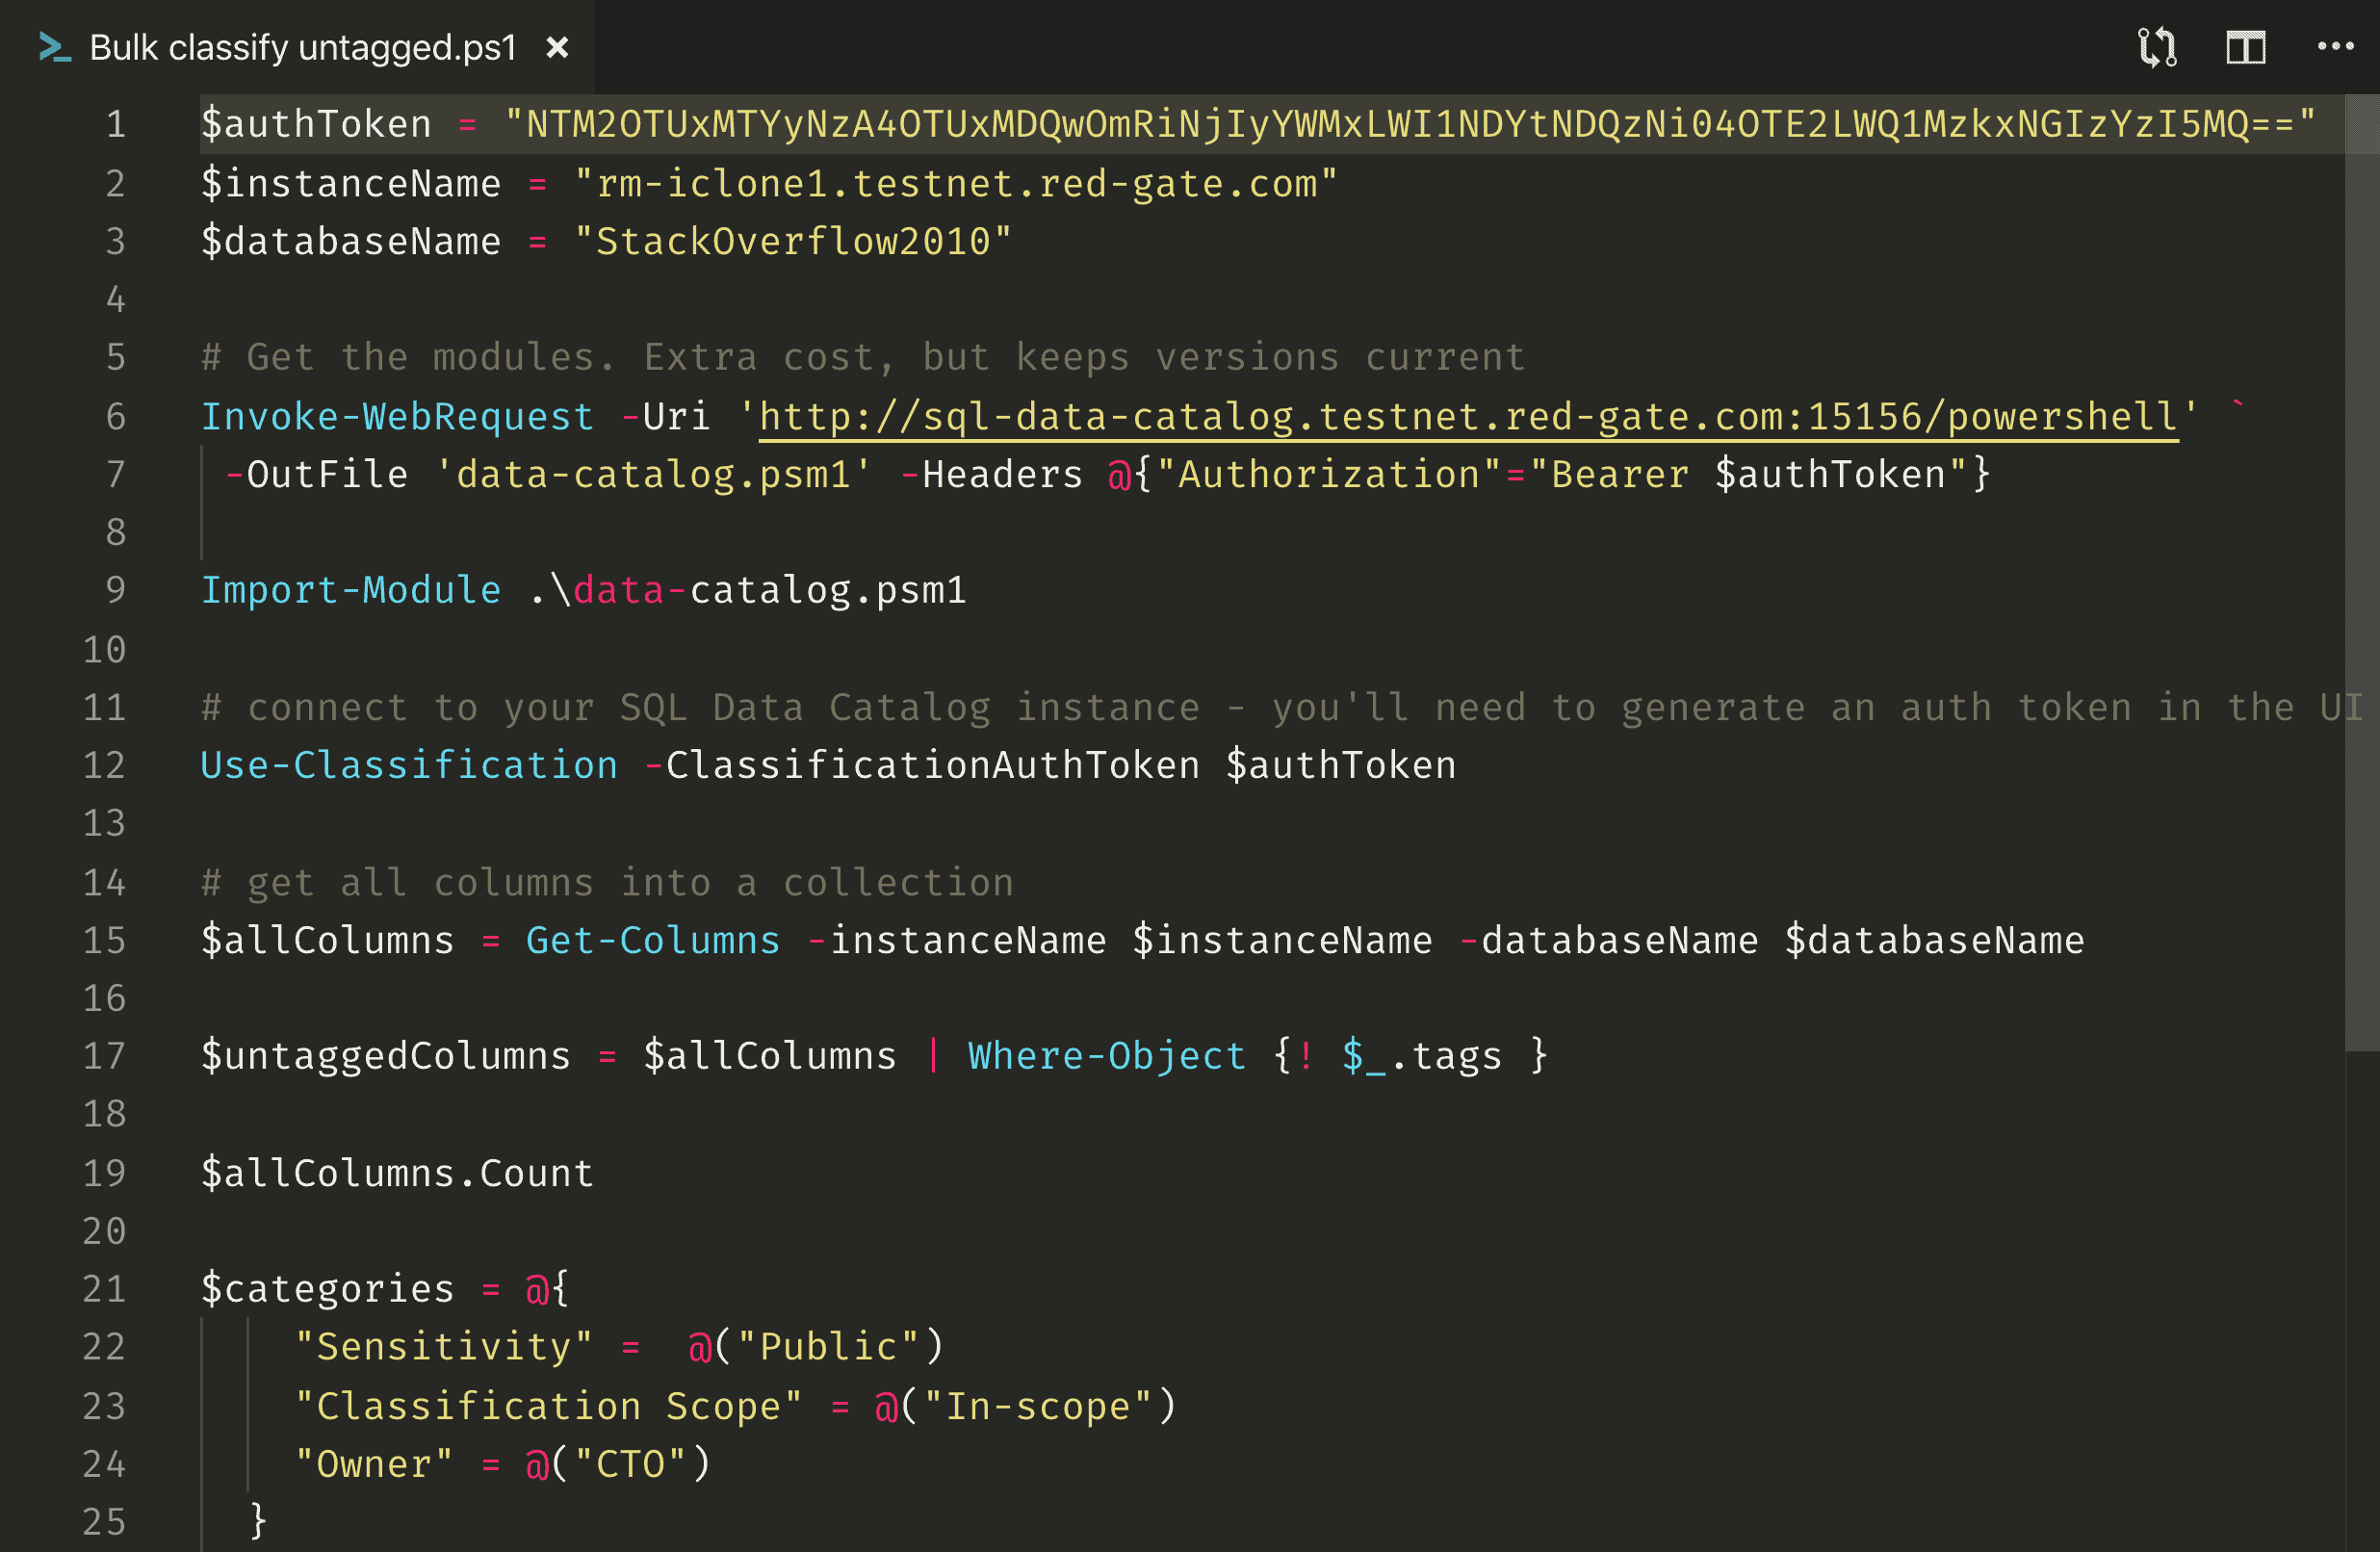Screen dimensions: 2380x1552
Task: Click the Where-Object cmdlet on line 17
Action: pos(1106,1056)
